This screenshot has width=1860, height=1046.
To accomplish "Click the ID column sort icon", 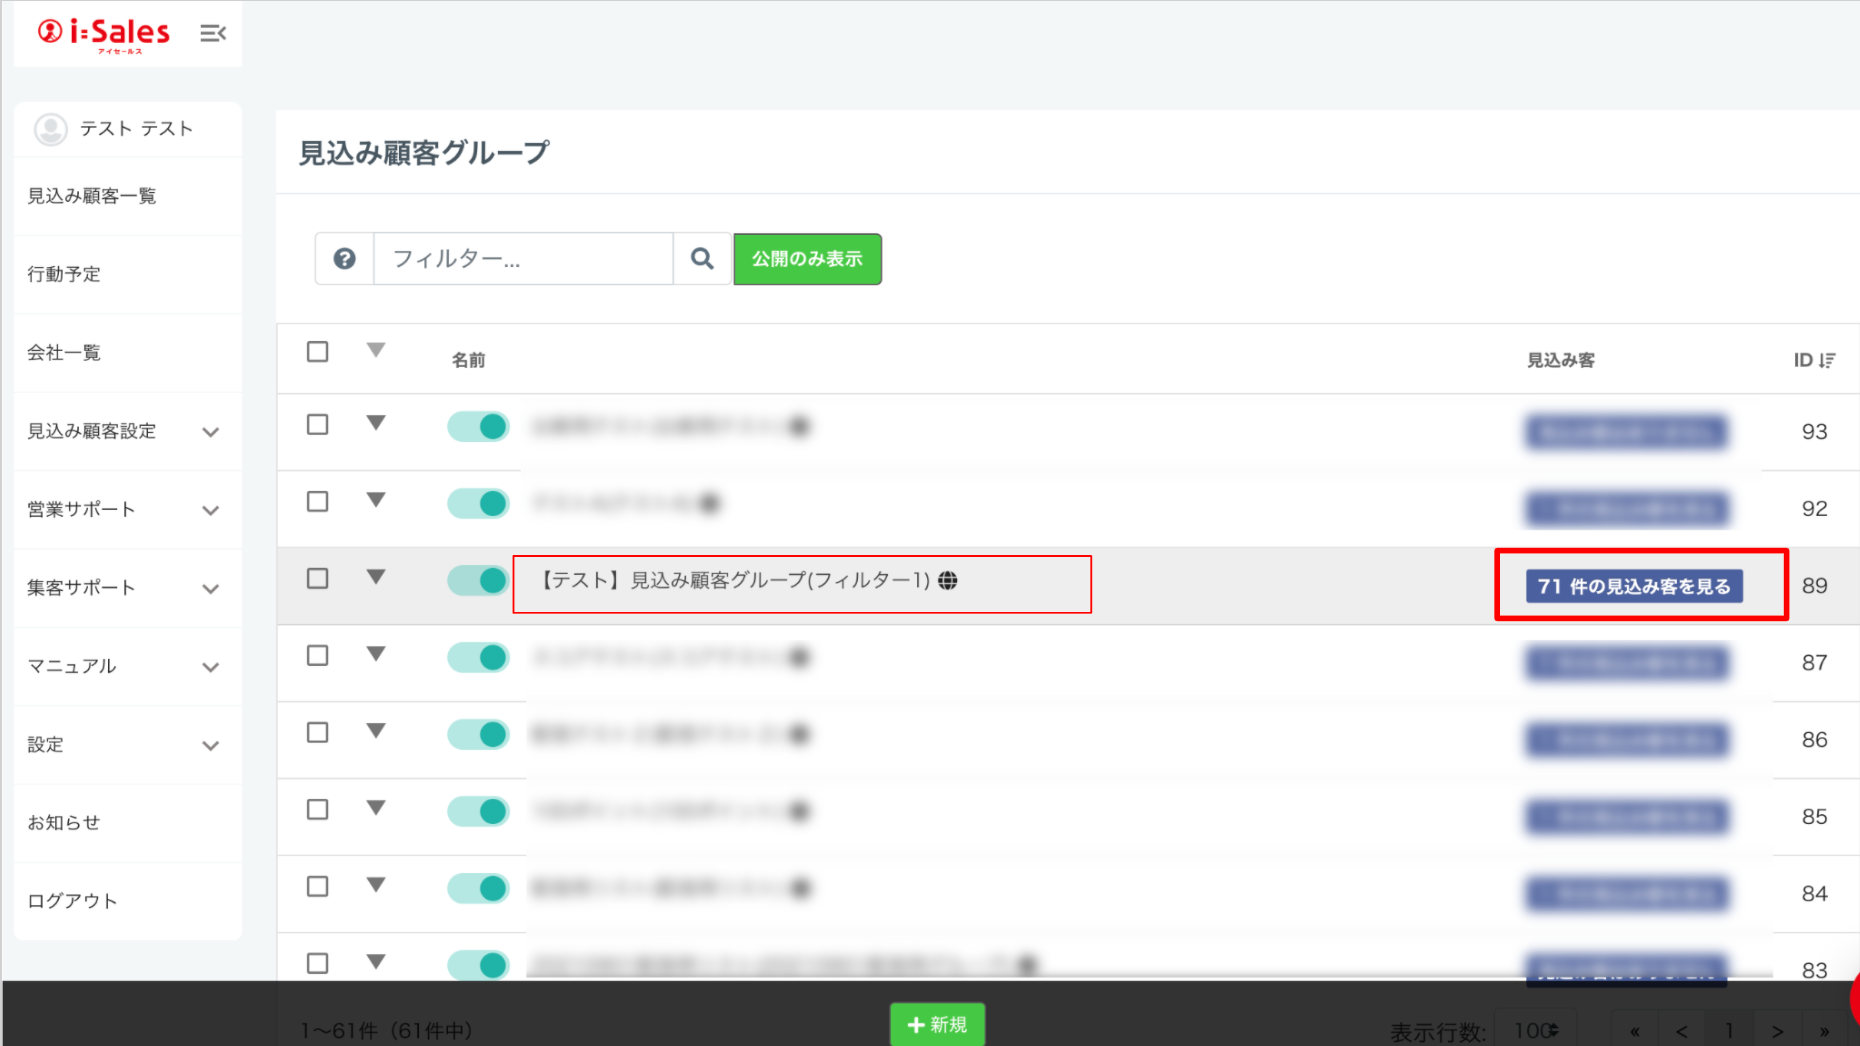I will [1827, 360].
